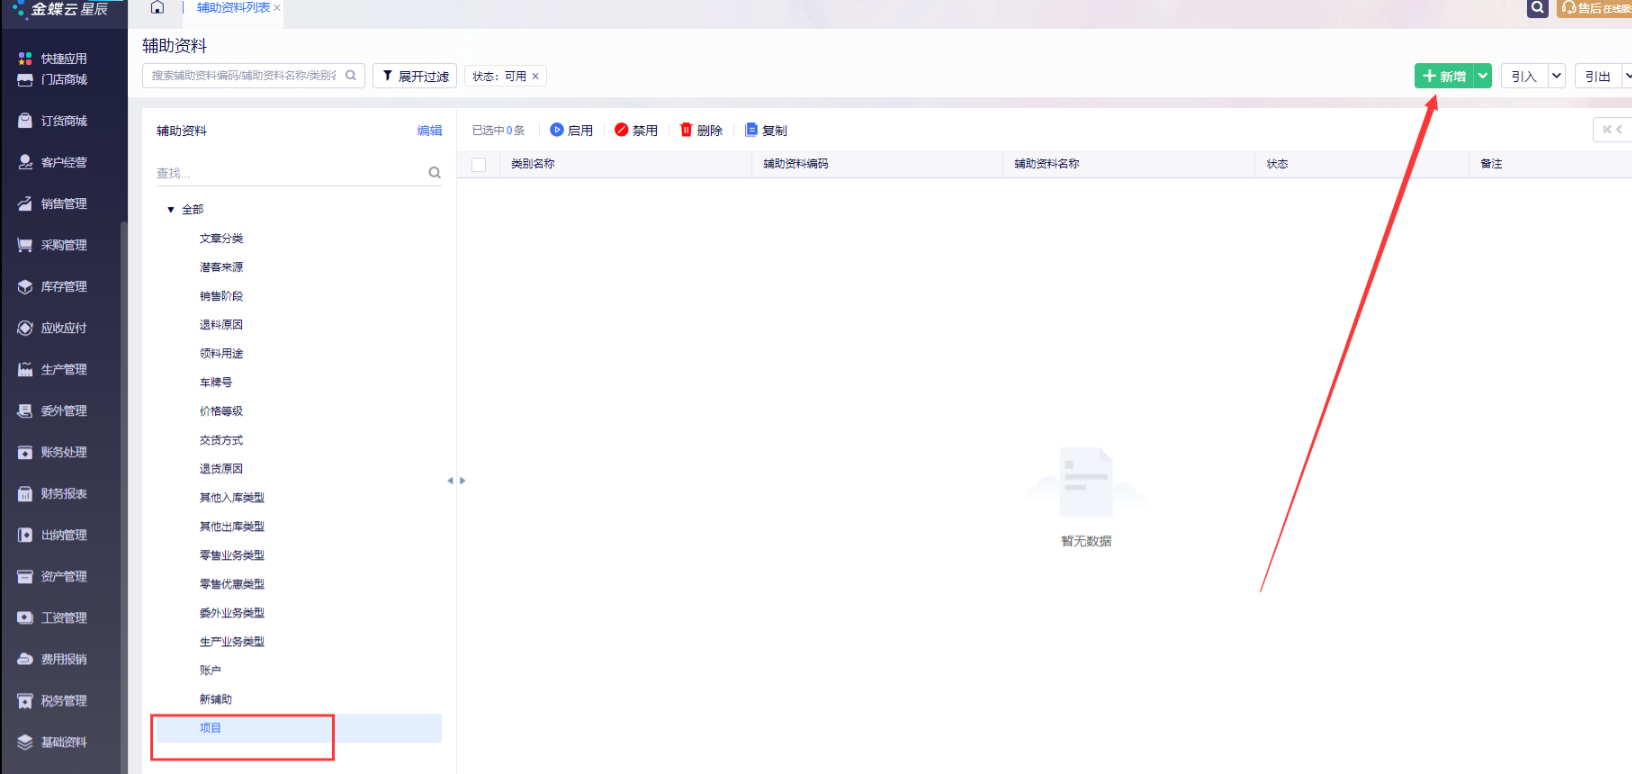Select 项目 in tree
The width and height of the screenshot is (1632, 774).
(x=299, y=728)
